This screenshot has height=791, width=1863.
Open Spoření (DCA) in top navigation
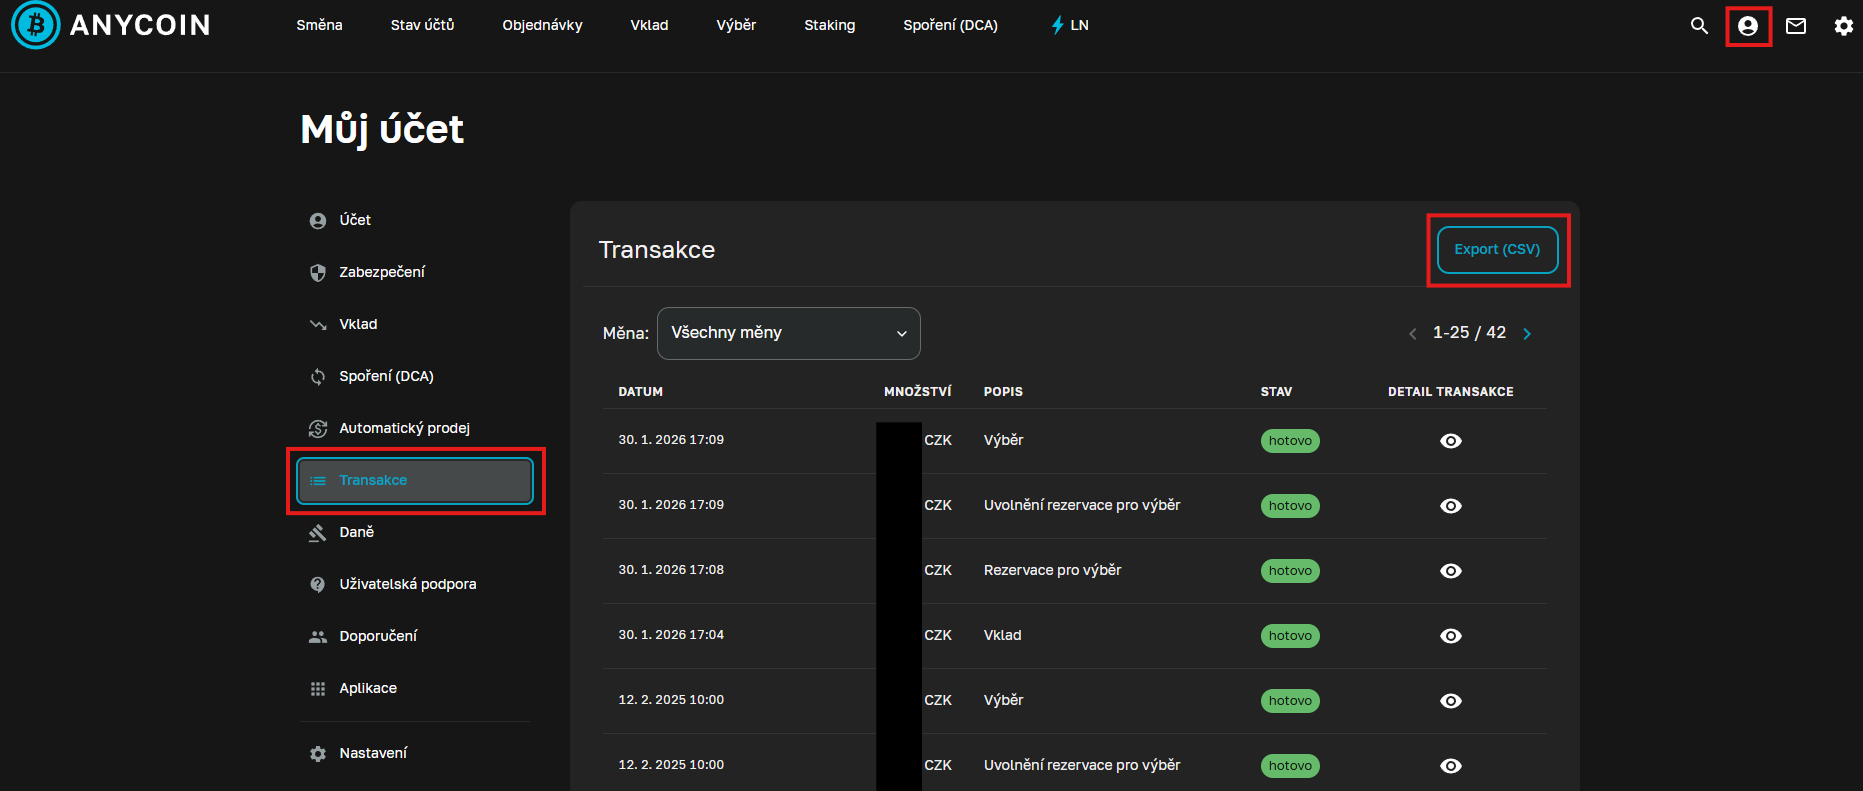[x=950, y=25]
